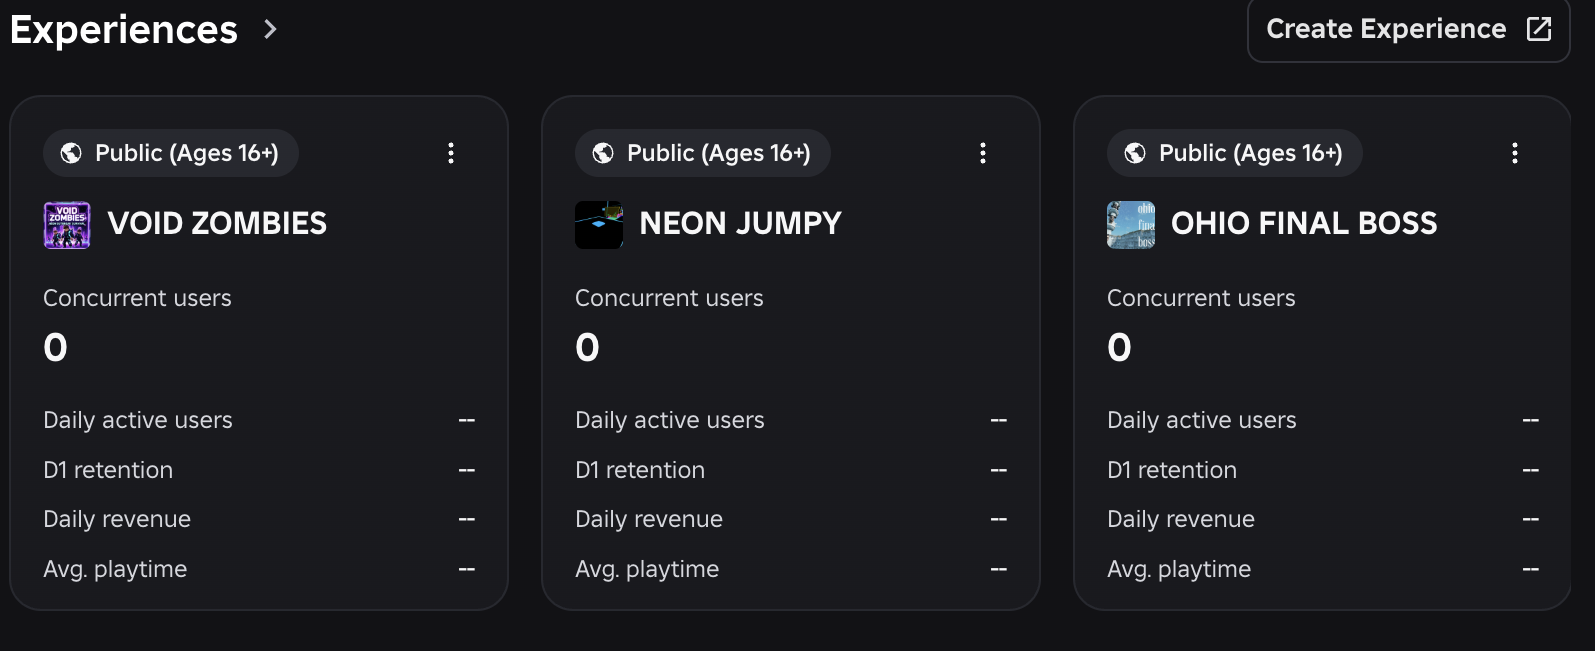Image resolution: width=1595 pixels, height=651 pixels.
Task: Click the external link icon in Create Experience
Action: click(1539, 29)
